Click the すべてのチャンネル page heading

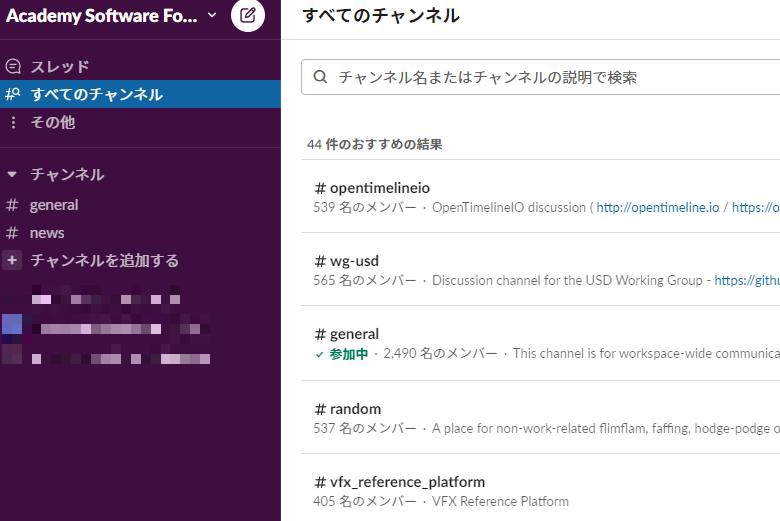(x=381, y=15)
